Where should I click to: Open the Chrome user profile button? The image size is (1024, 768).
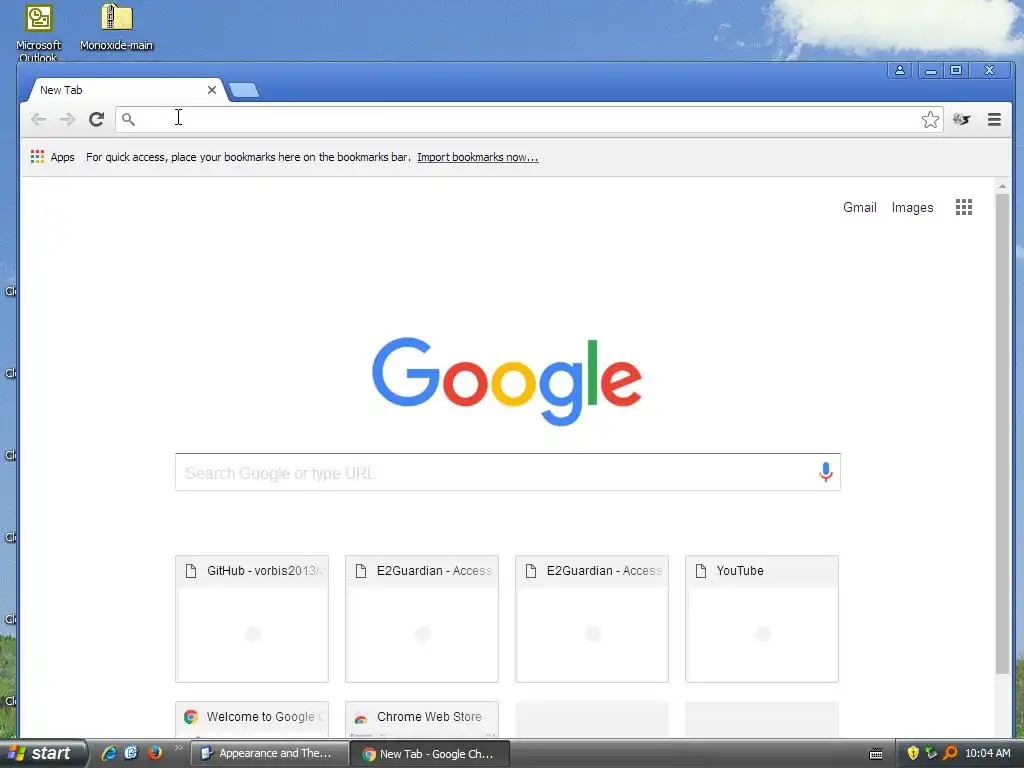click(x=899, y=70)
